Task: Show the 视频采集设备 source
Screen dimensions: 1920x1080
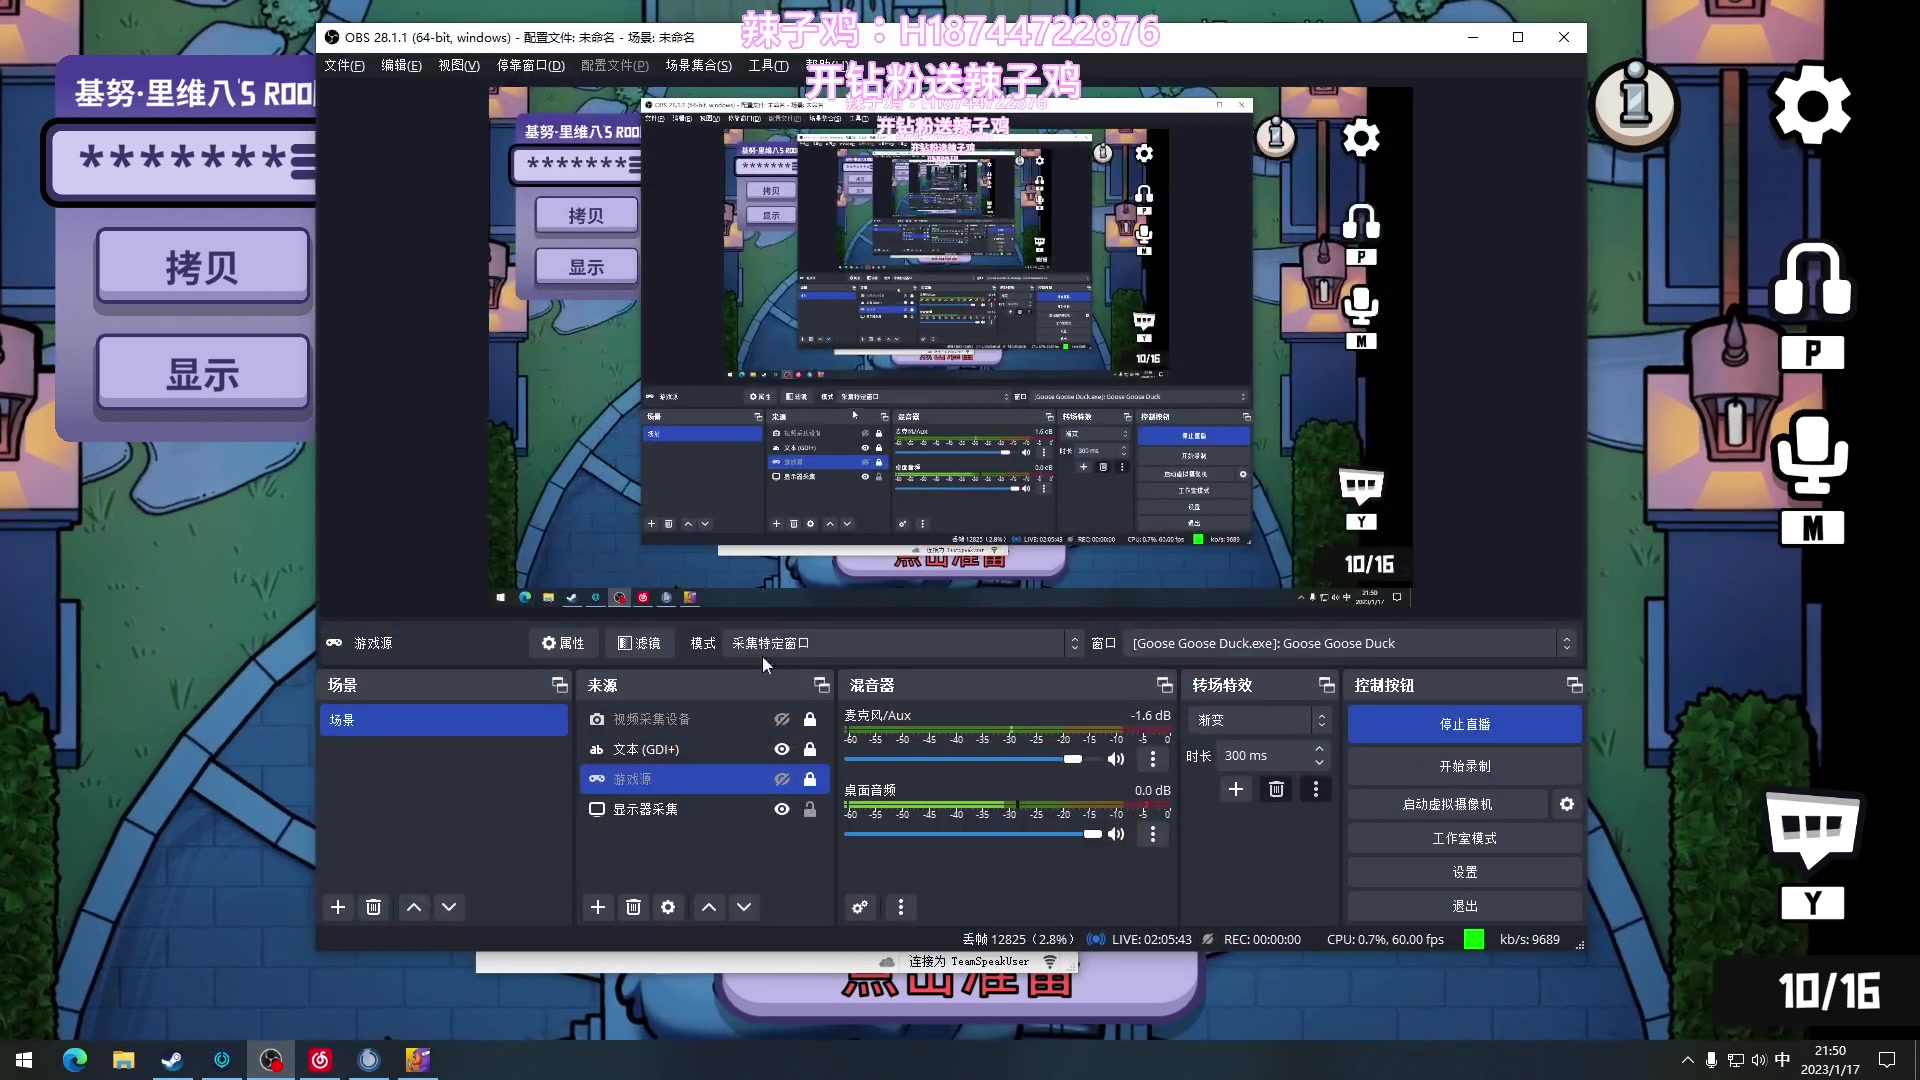Action: coord(782,719)
